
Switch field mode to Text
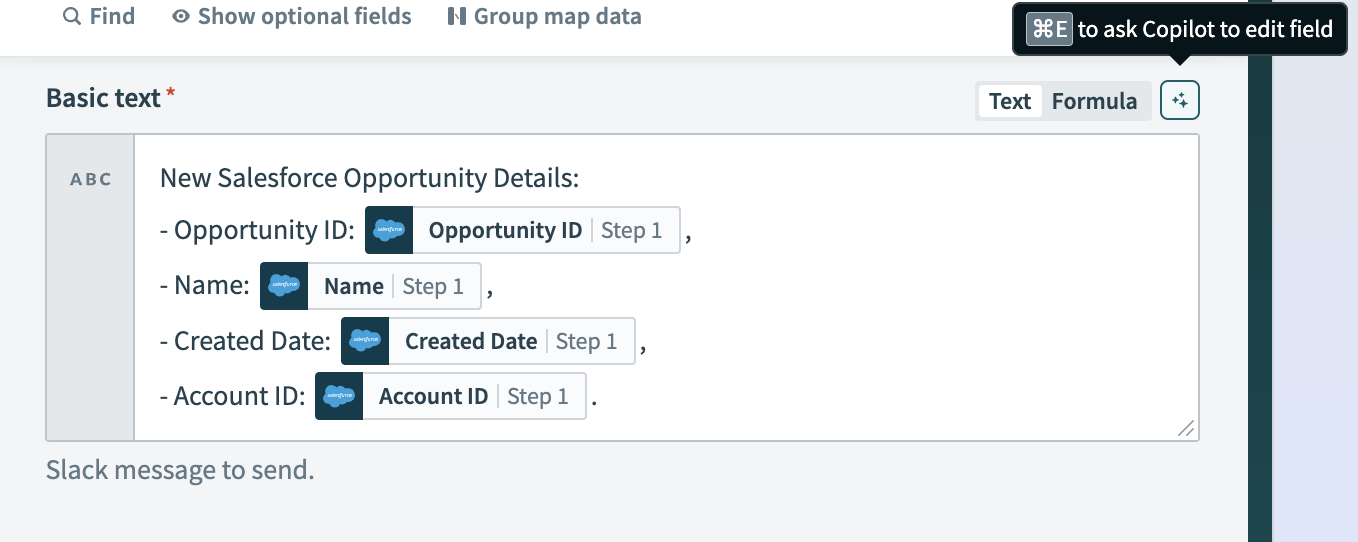[x=1010, y=101]
